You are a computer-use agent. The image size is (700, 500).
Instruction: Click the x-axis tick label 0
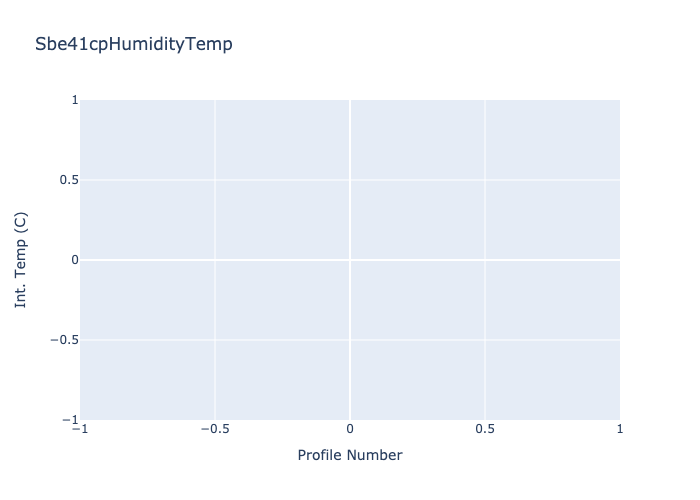pos(350,429)
